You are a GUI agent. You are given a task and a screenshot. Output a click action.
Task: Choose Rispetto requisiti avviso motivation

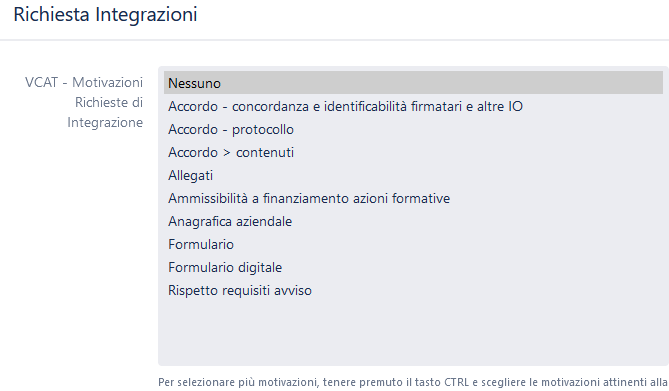click(x=413, y=290)
